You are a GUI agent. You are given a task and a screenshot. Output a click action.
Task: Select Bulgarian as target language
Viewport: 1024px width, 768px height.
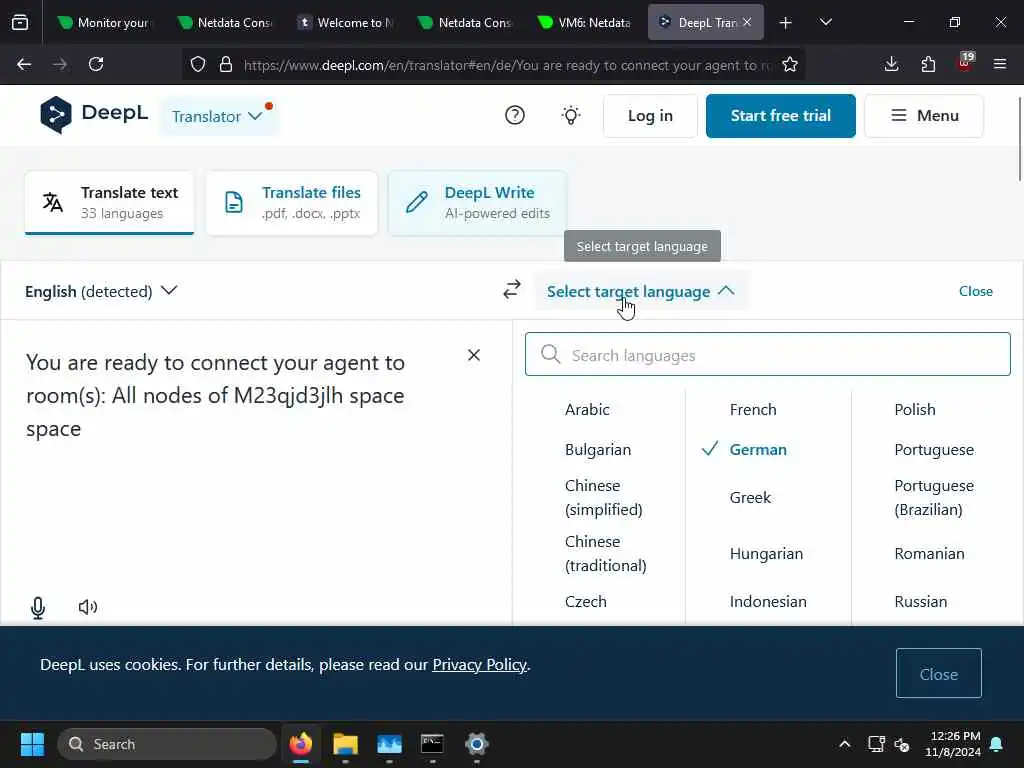[598, 450]
